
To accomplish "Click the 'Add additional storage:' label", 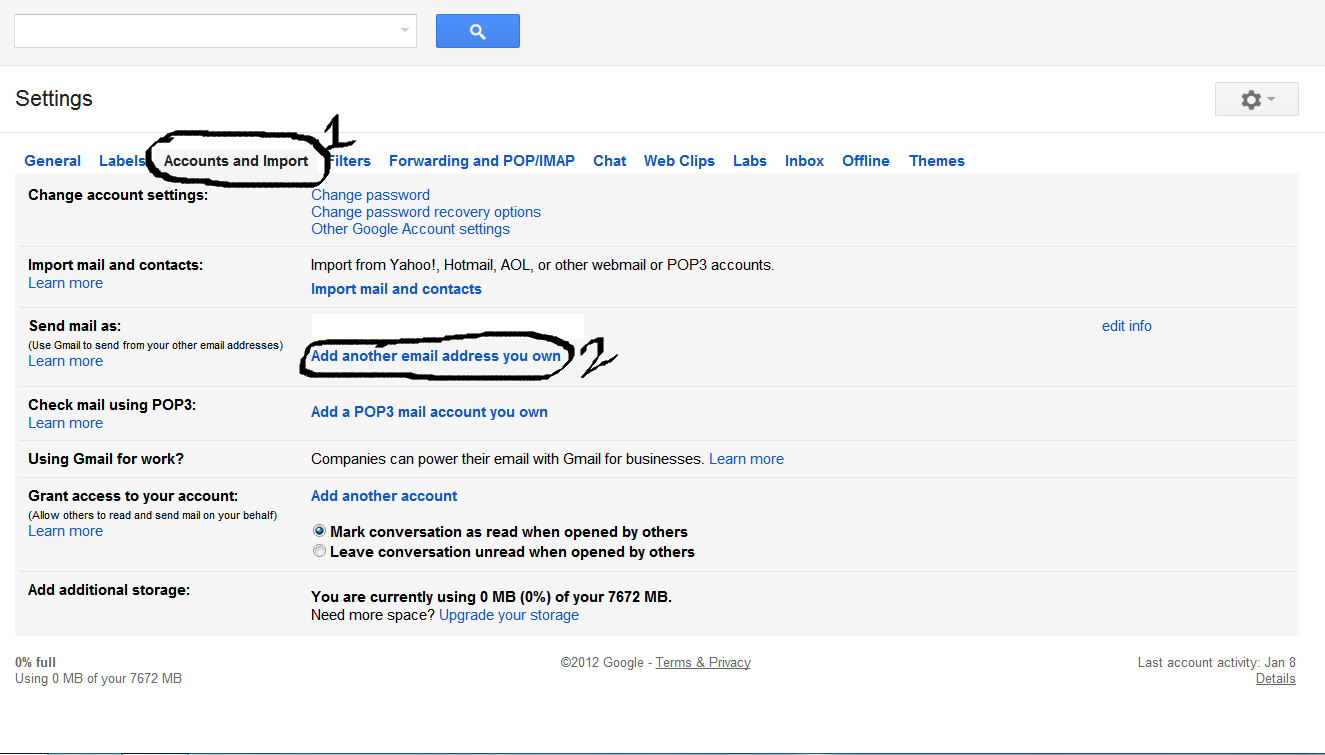I will (109, 590).
